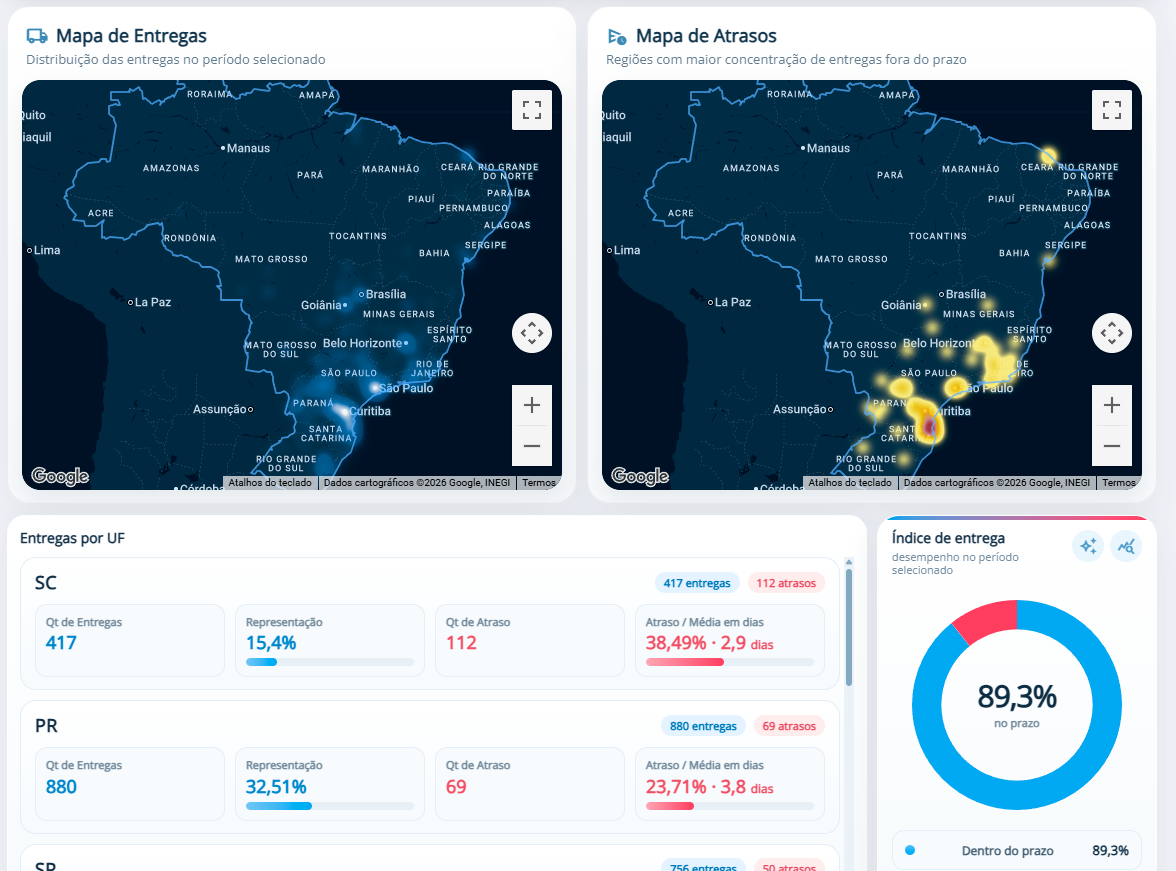Zoom out on the Mapa de Atrasos
The height and width of the screenshot is (871, 1176).
coord(1112,446)
